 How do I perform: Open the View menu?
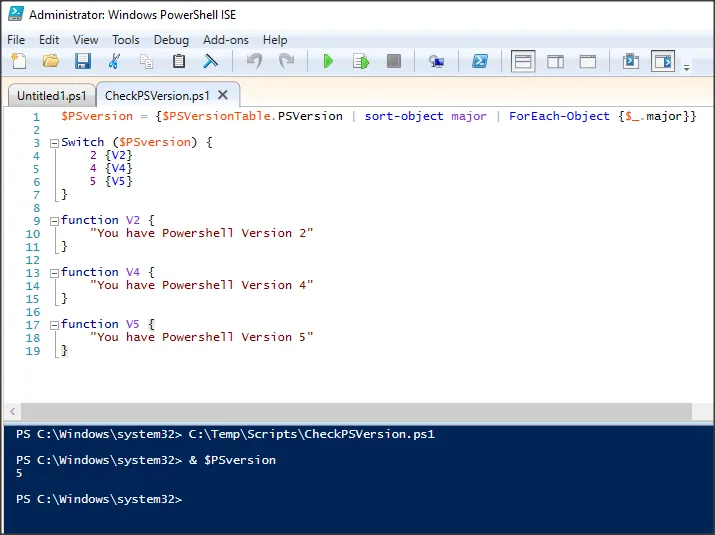(86, 40)
